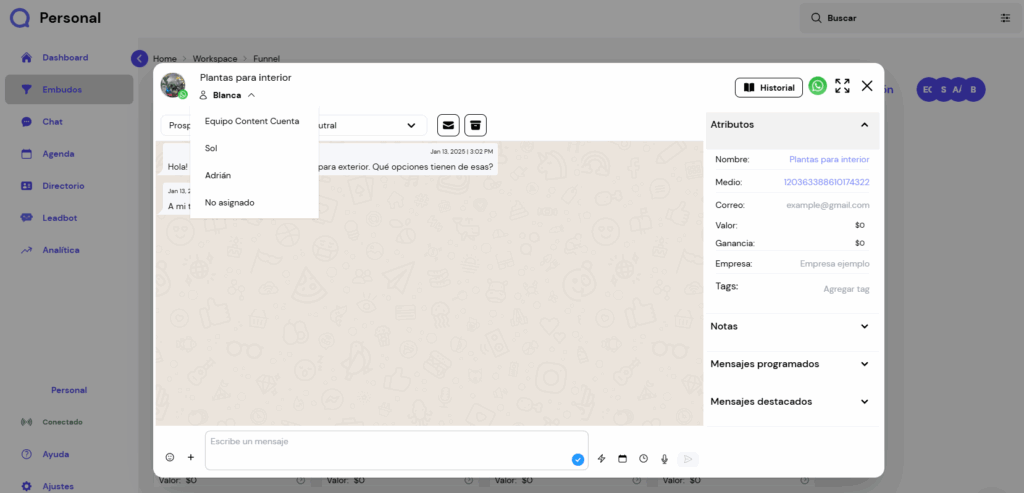Collapse the Atributos section
Image resolution: width=1024 pixels, height=493 pixels.
coord(864,125)
